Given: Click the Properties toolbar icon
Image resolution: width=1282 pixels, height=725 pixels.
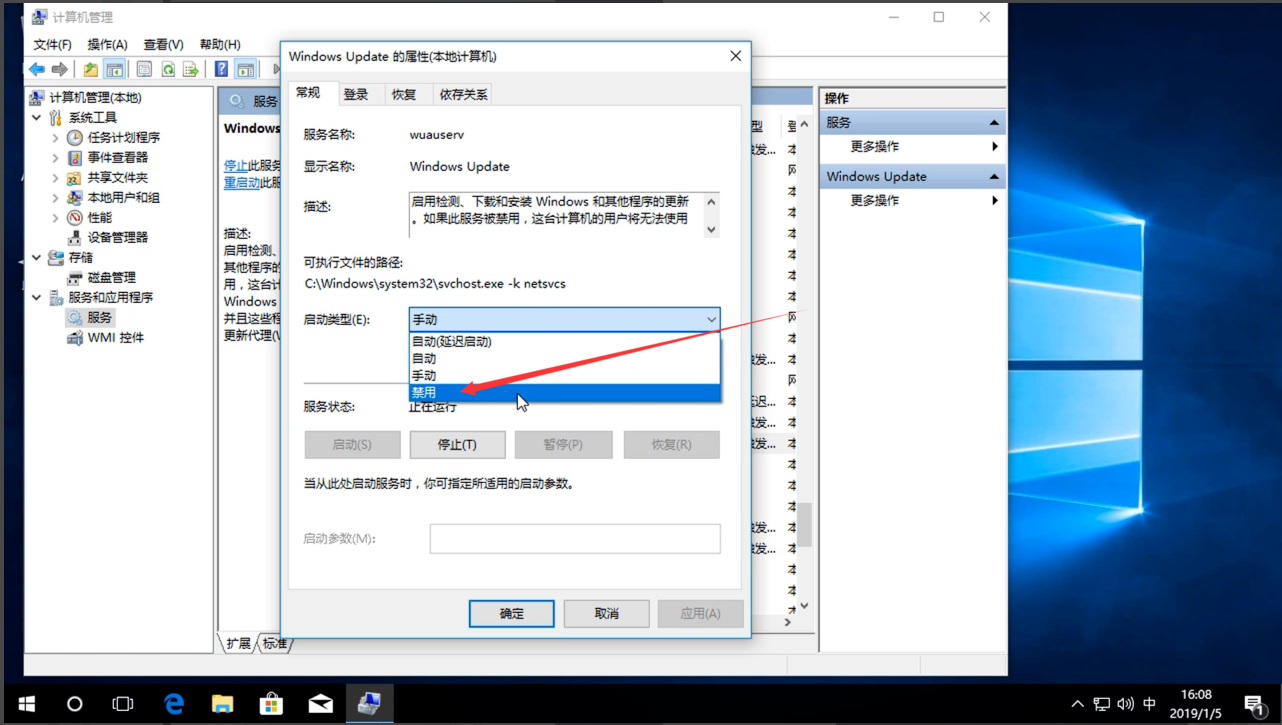Looking at the screenshot, I should pos(142,68).
